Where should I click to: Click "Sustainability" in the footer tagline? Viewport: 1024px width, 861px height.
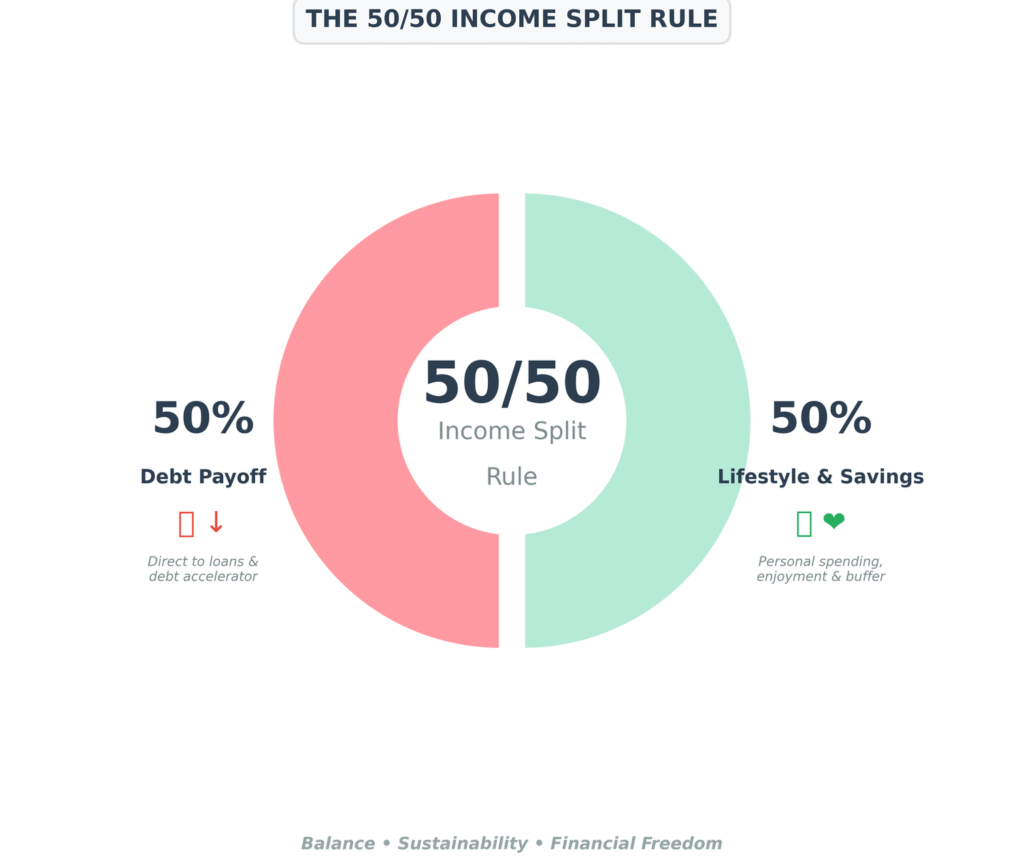[x=462, y=843]
